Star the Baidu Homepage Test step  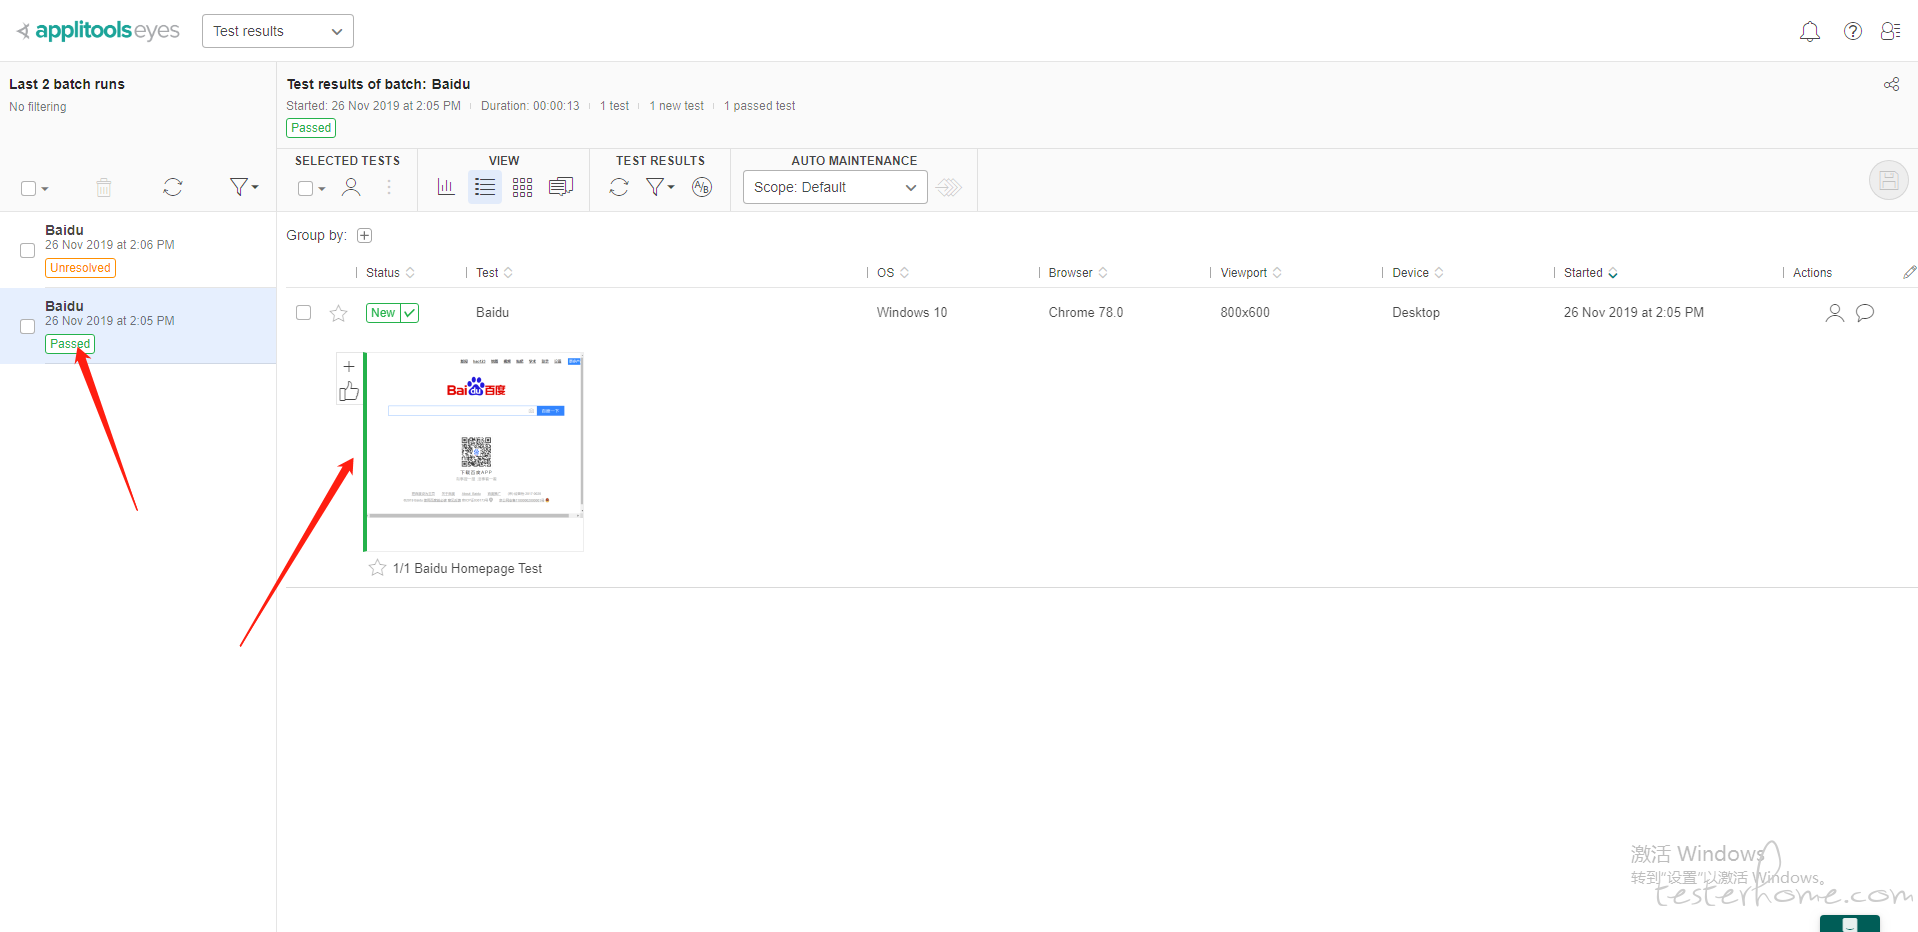tap(377, 568)
